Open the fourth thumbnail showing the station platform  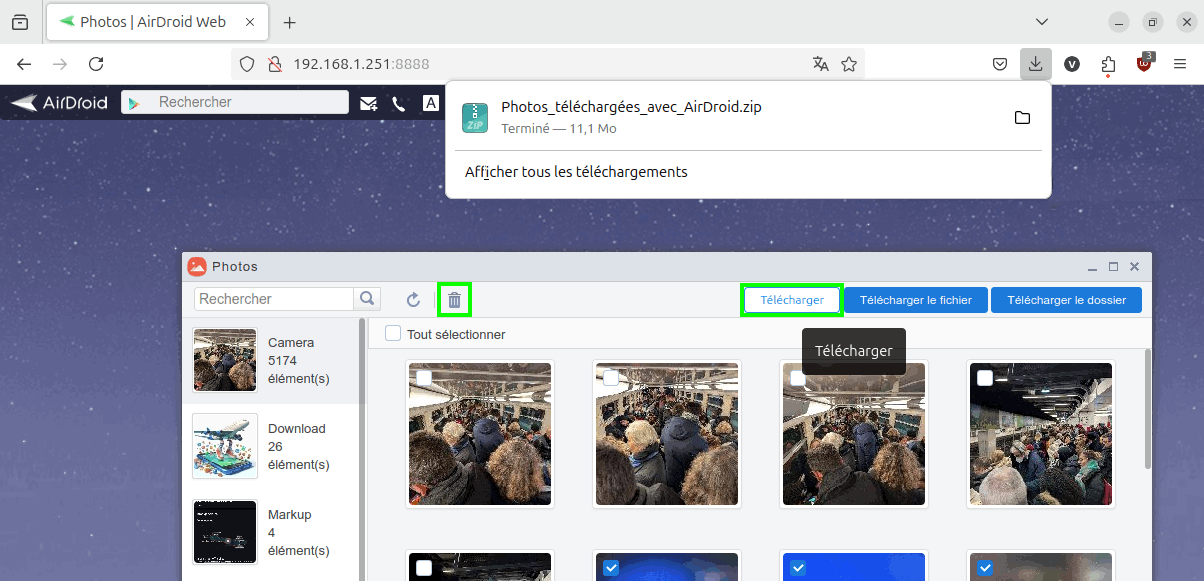(x=1041, y=434)
